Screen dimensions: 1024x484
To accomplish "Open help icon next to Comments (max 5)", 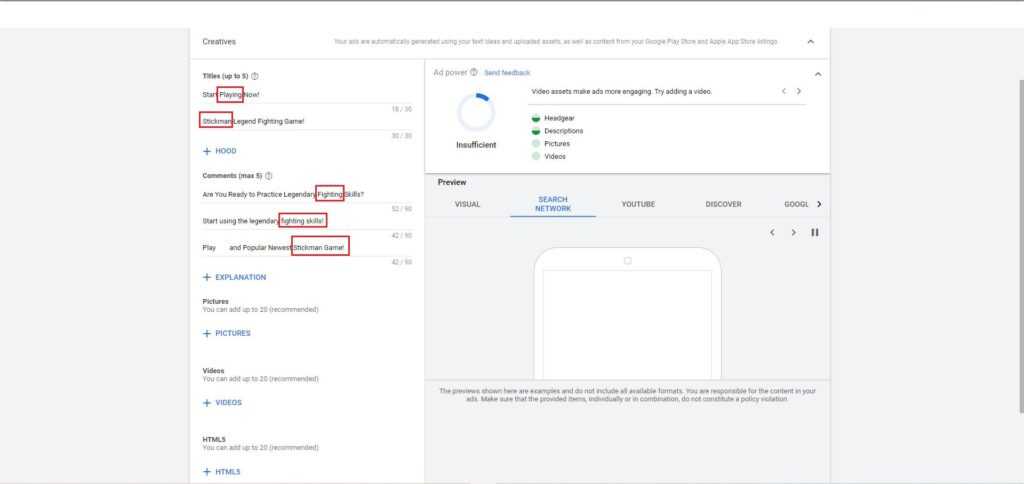I will coord(268,176).
